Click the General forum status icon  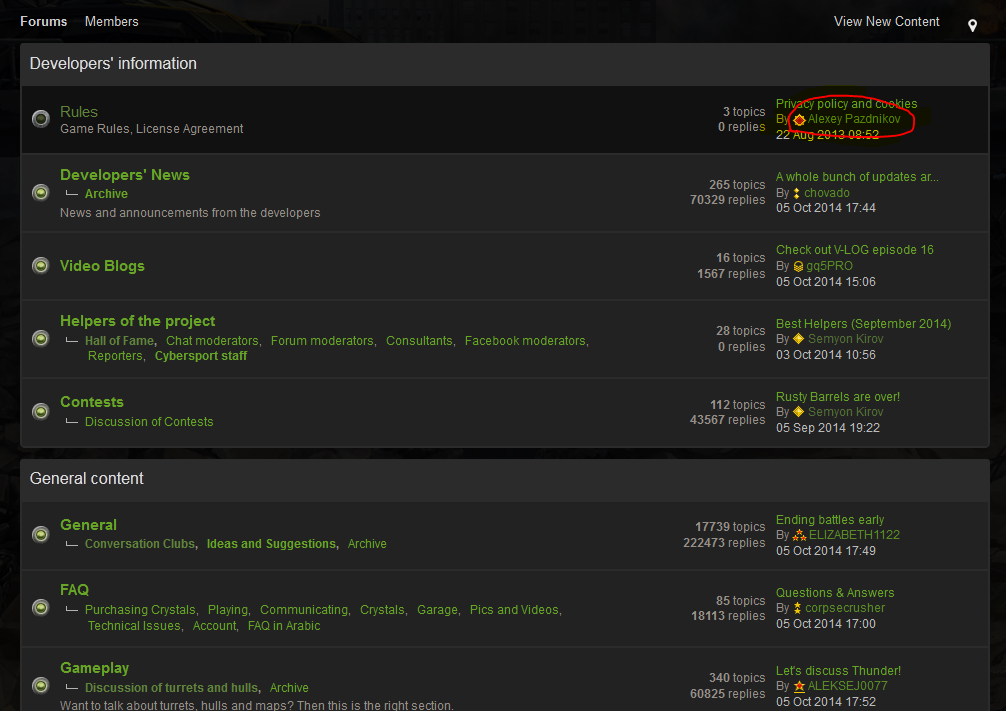(41, 534)
